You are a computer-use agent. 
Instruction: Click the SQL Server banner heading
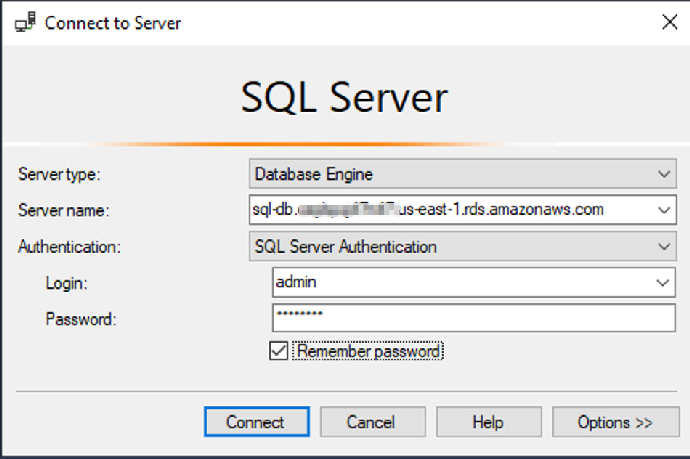pyautogui.click(x=344, y=98)
